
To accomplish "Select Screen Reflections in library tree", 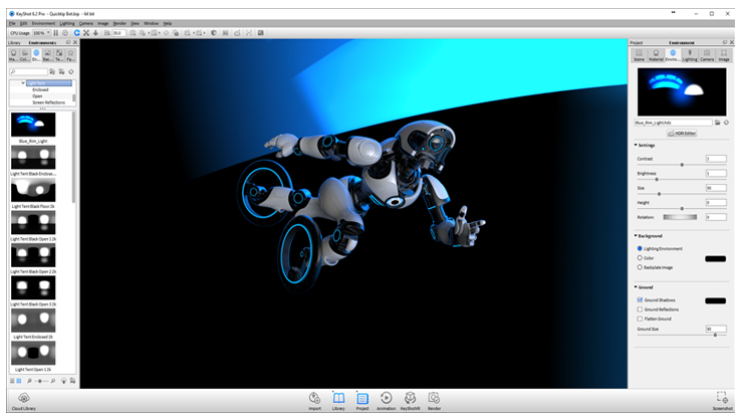I will (x=48, y=102).
